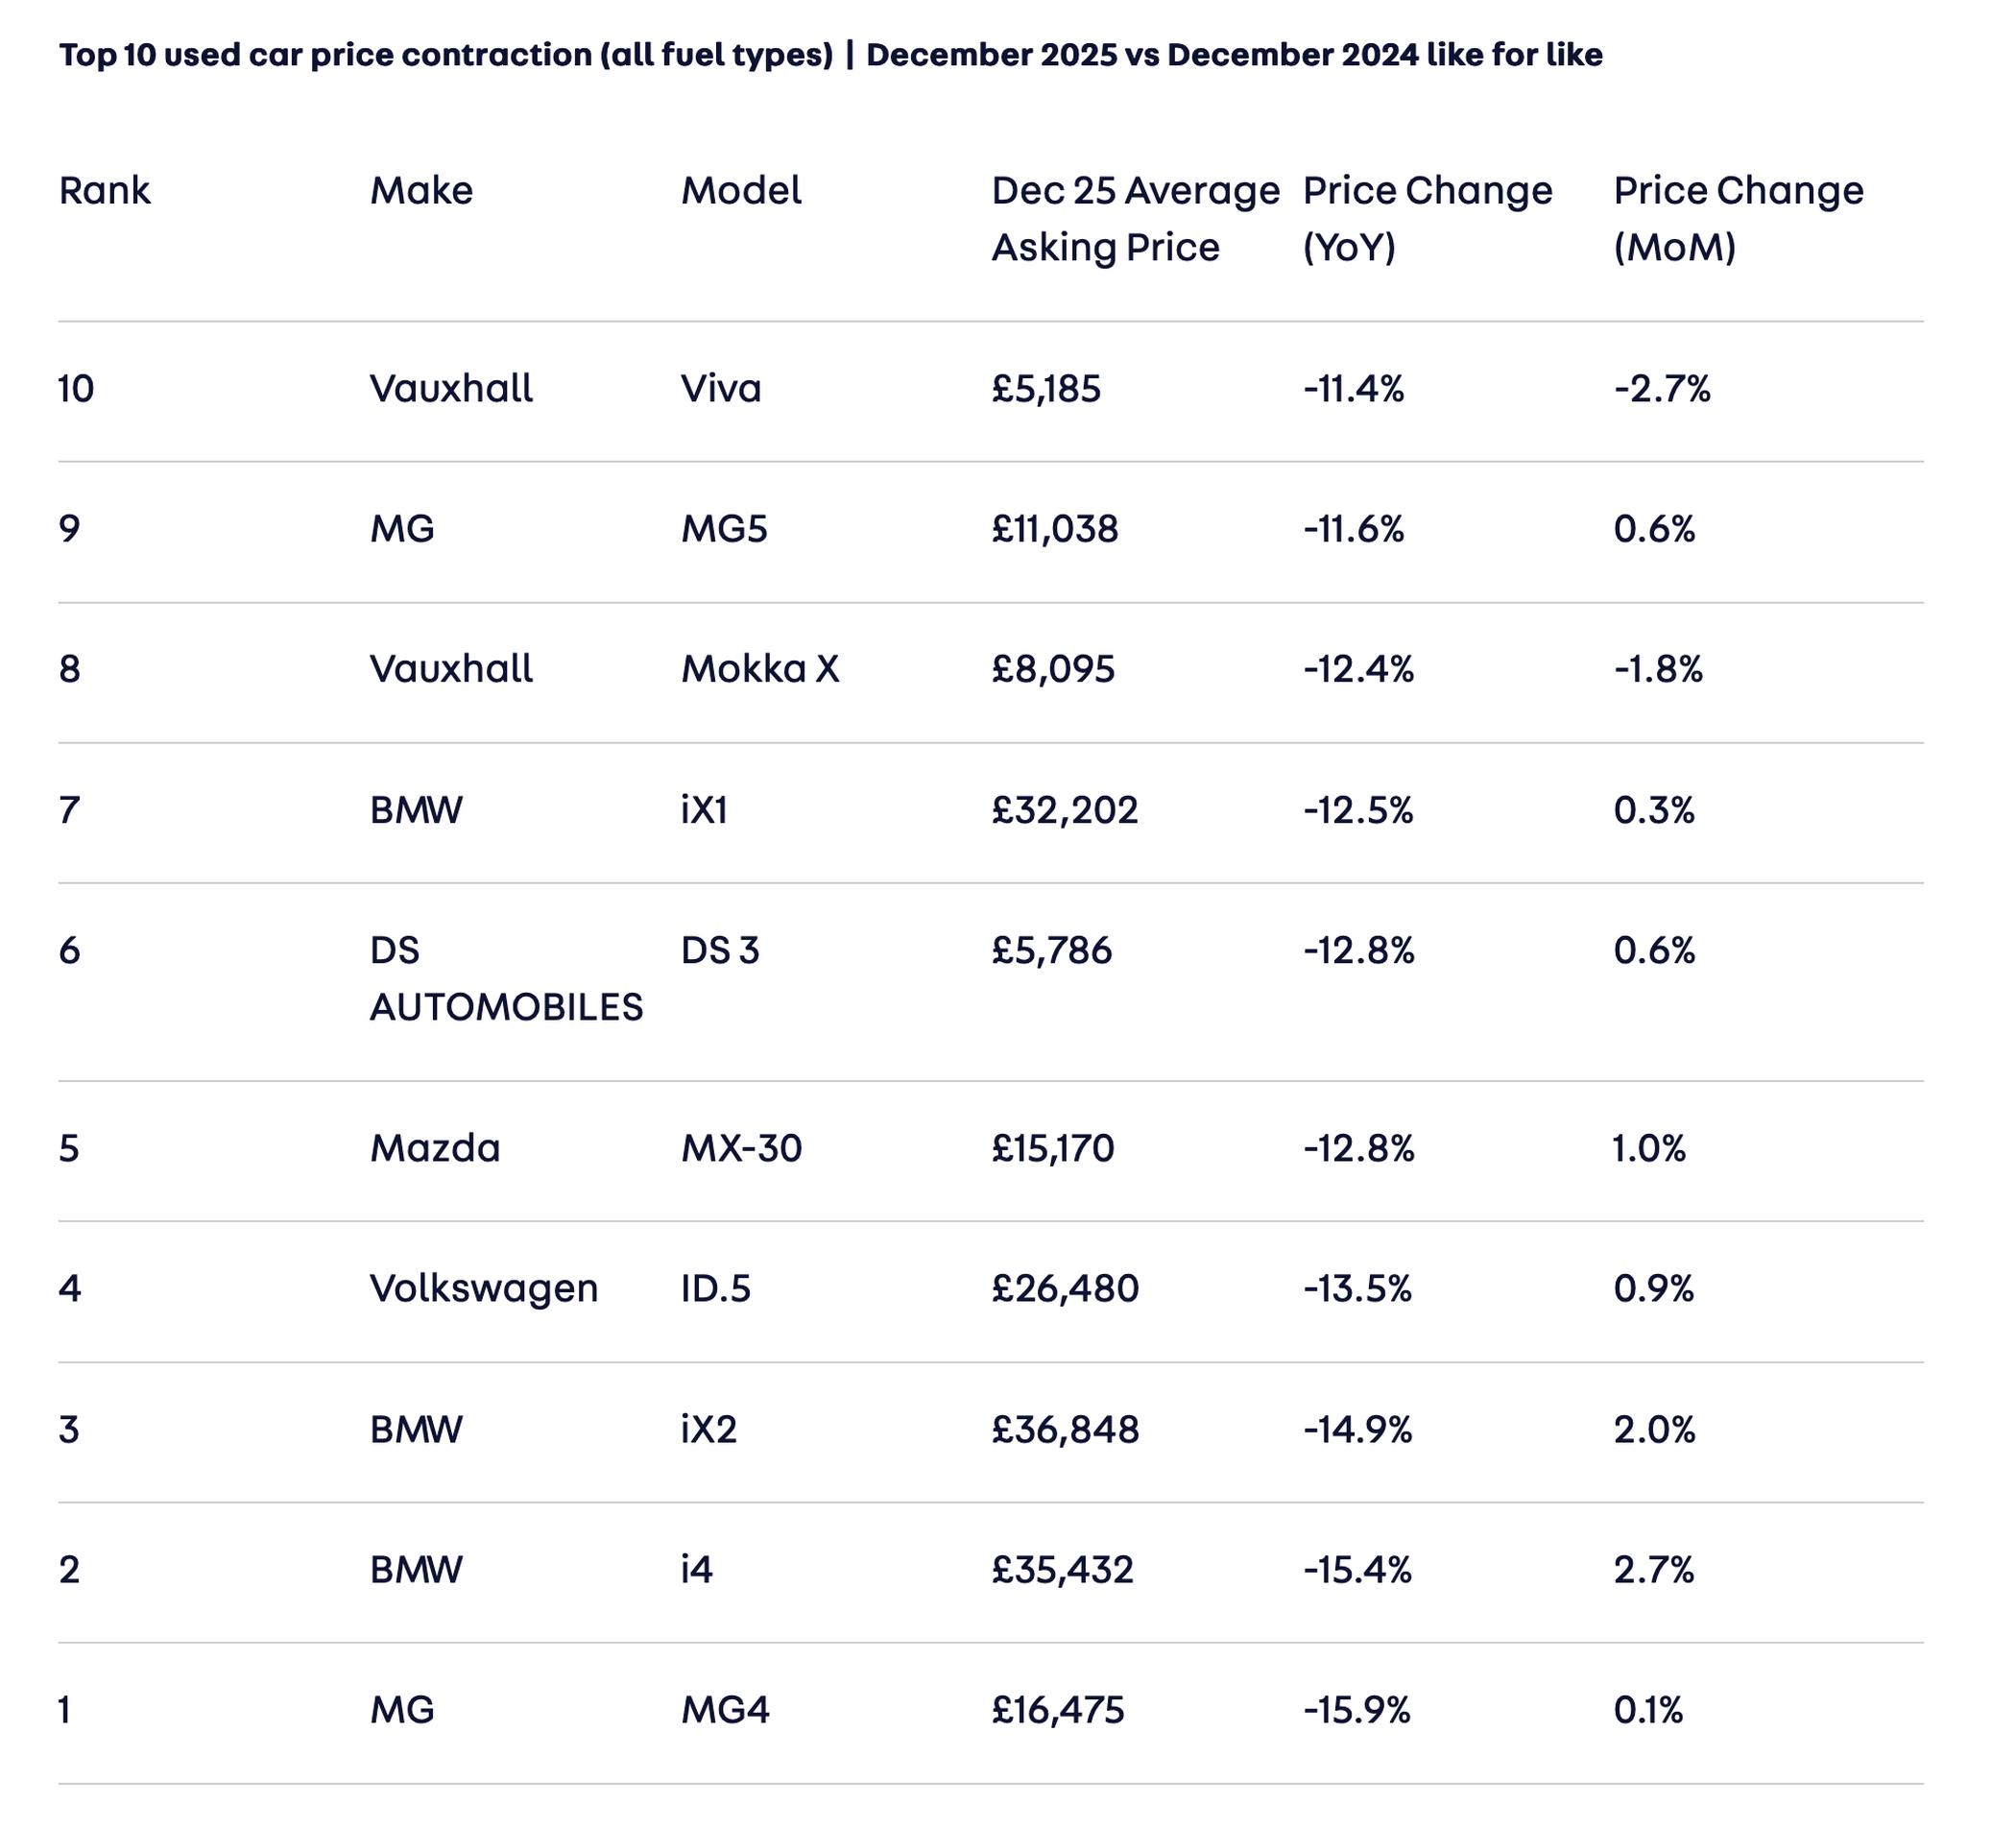Select the Volkswagen make cell

pyautogui.click(x=484, y=1288)
